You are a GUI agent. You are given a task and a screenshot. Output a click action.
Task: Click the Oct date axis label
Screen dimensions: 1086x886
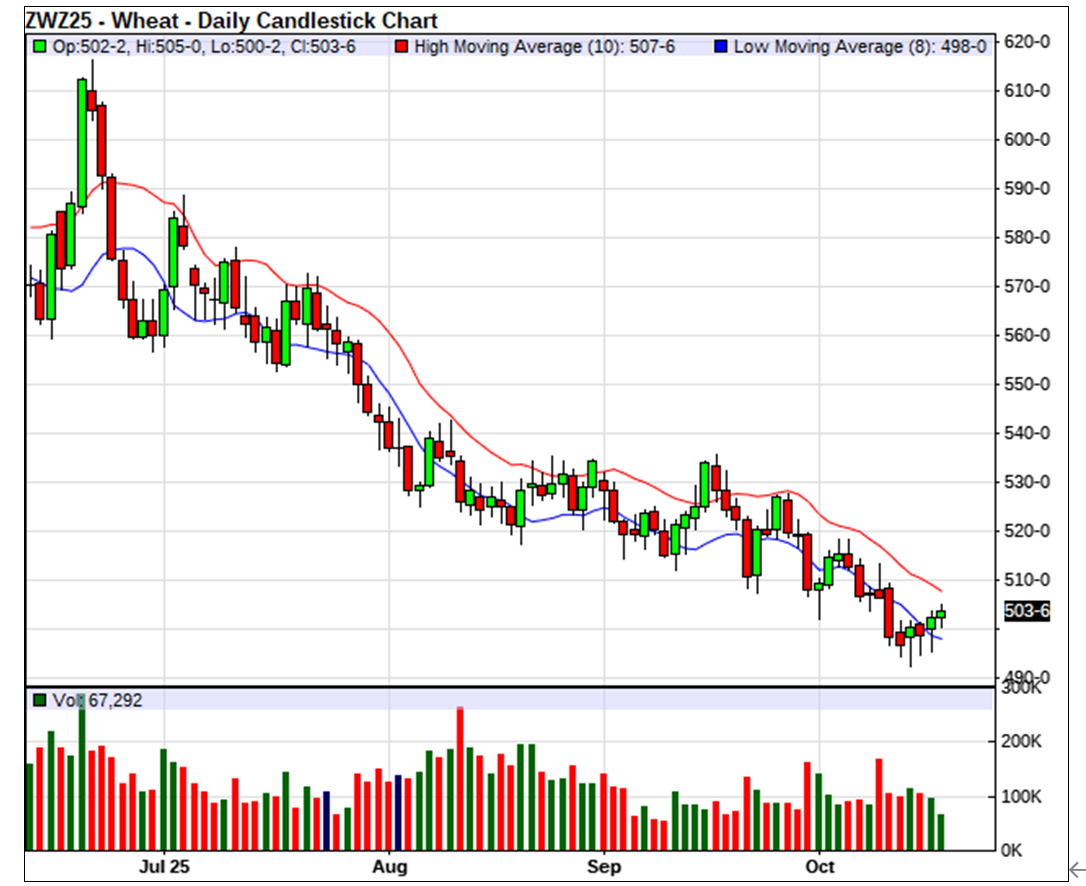819,866
